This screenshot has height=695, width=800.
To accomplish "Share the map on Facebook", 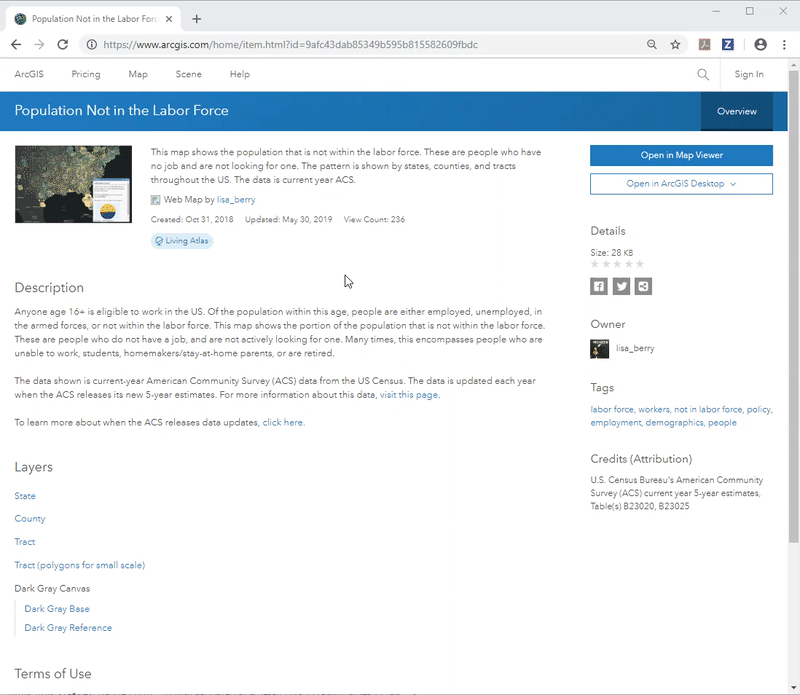I will pyautogui.click(x=598, y=286).
